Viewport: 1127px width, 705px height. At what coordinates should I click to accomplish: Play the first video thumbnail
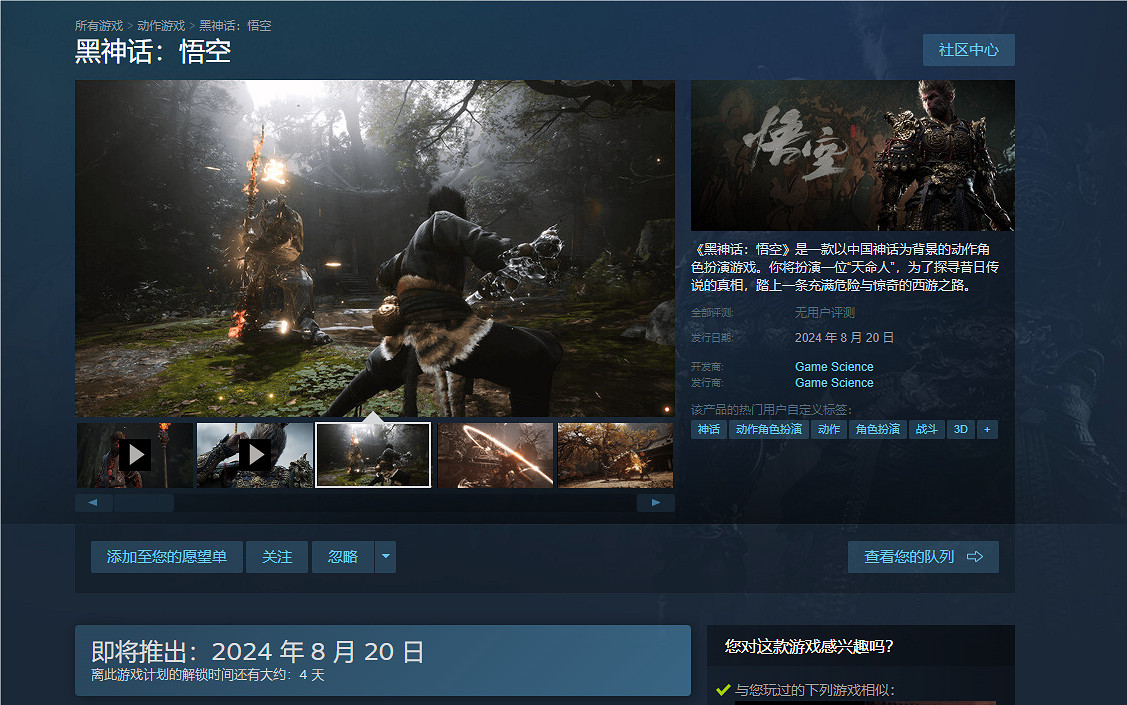135,455
